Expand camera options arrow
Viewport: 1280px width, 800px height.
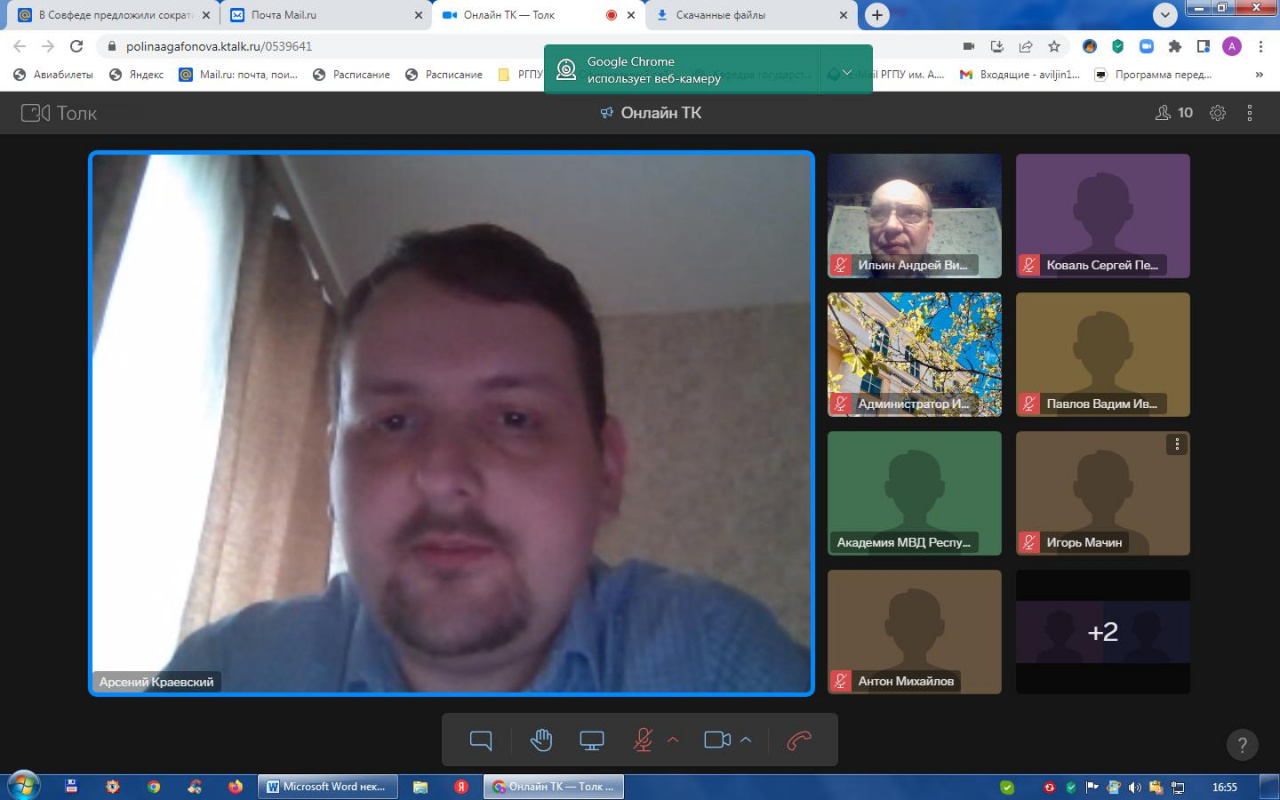(x=746, y=740)
